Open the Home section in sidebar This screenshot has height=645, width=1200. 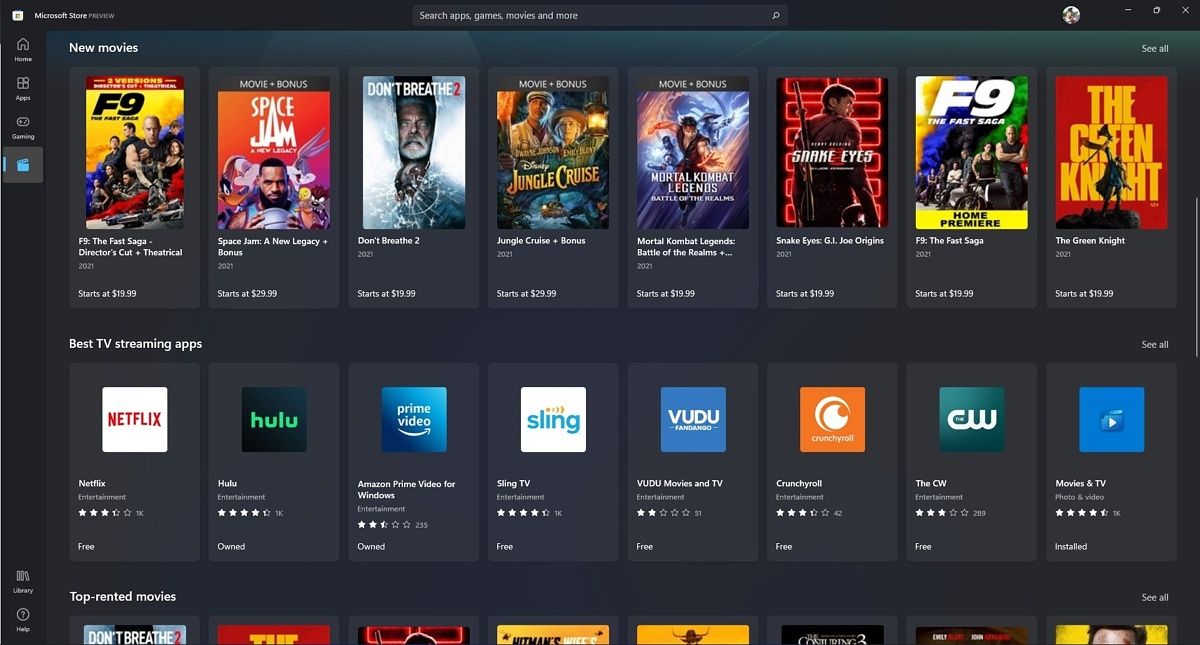[23, 49]
